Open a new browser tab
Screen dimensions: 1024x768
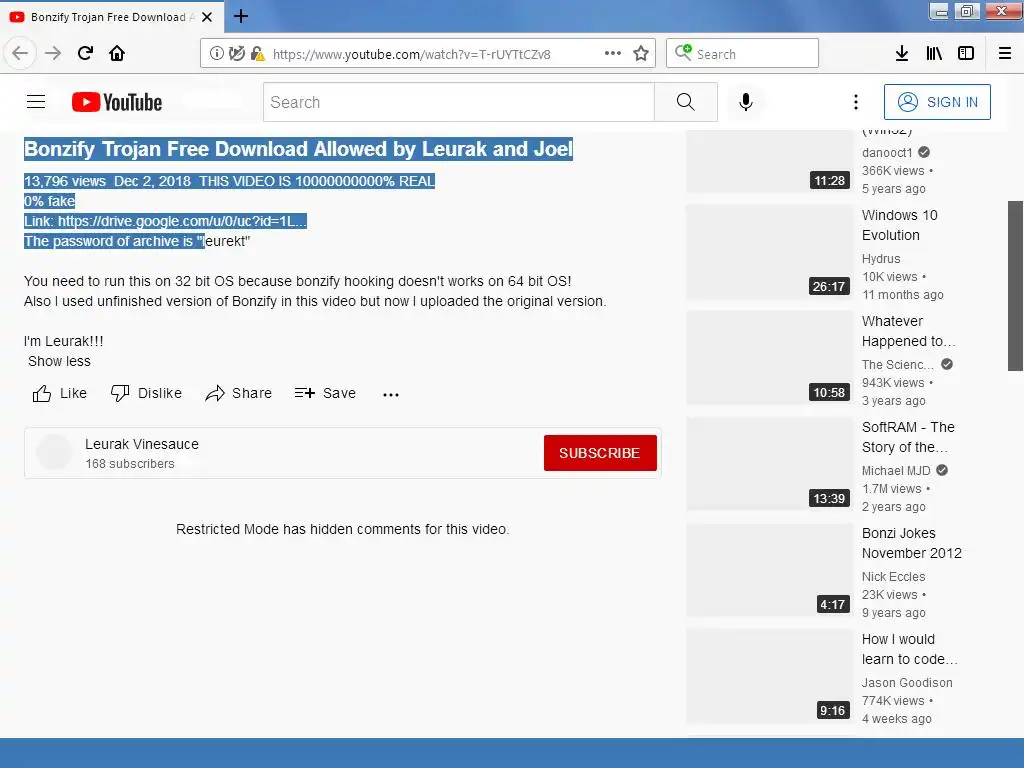click(241, 16)
